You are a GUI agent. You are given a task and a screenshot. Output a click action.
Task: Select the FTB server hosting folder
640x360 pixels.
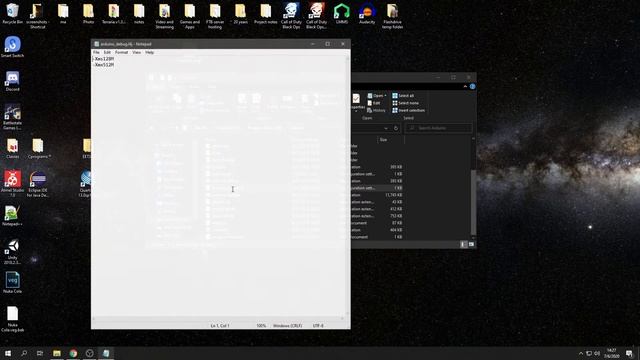215,16
